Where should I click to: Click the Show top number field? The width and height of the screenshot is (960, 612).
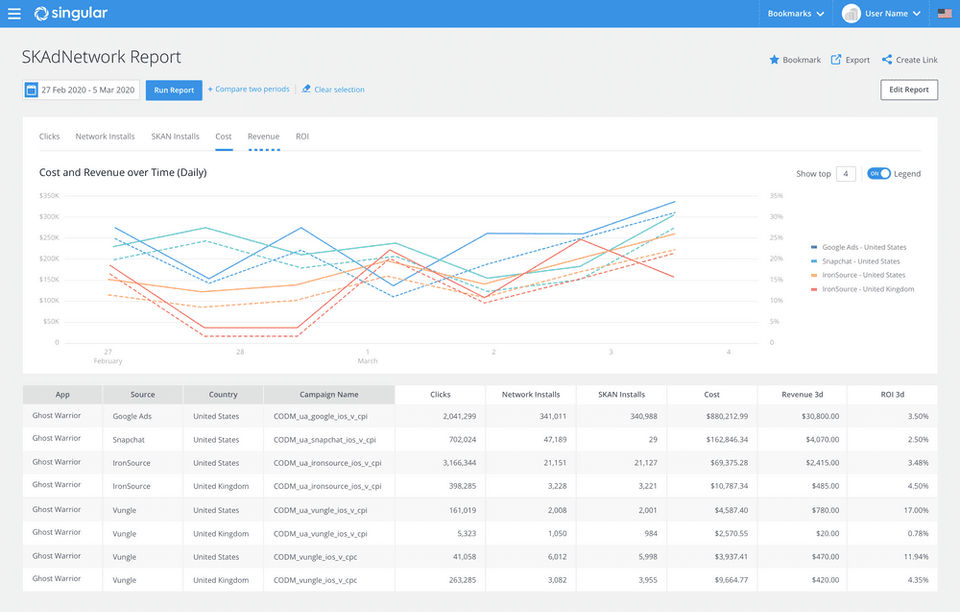[x=846, y=174]
